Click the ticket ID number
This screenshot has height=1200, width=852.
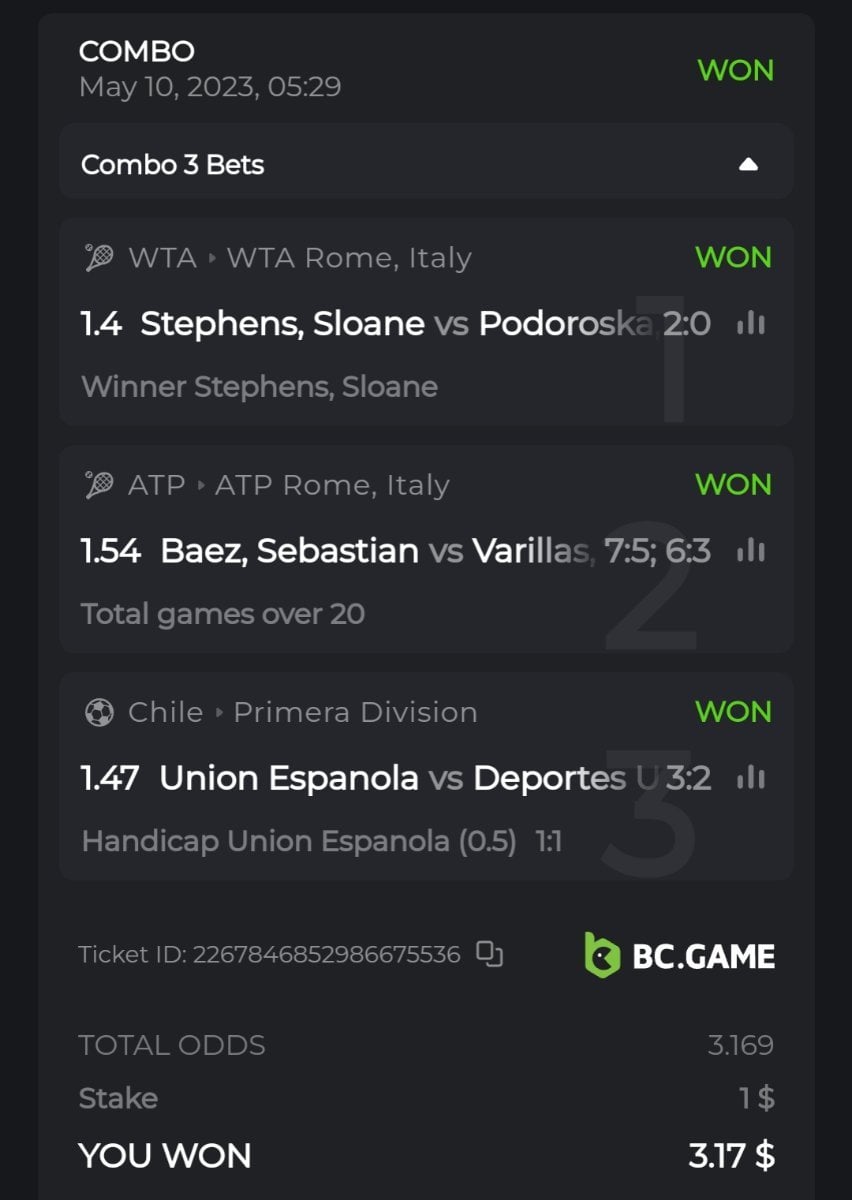pos(326,955)
